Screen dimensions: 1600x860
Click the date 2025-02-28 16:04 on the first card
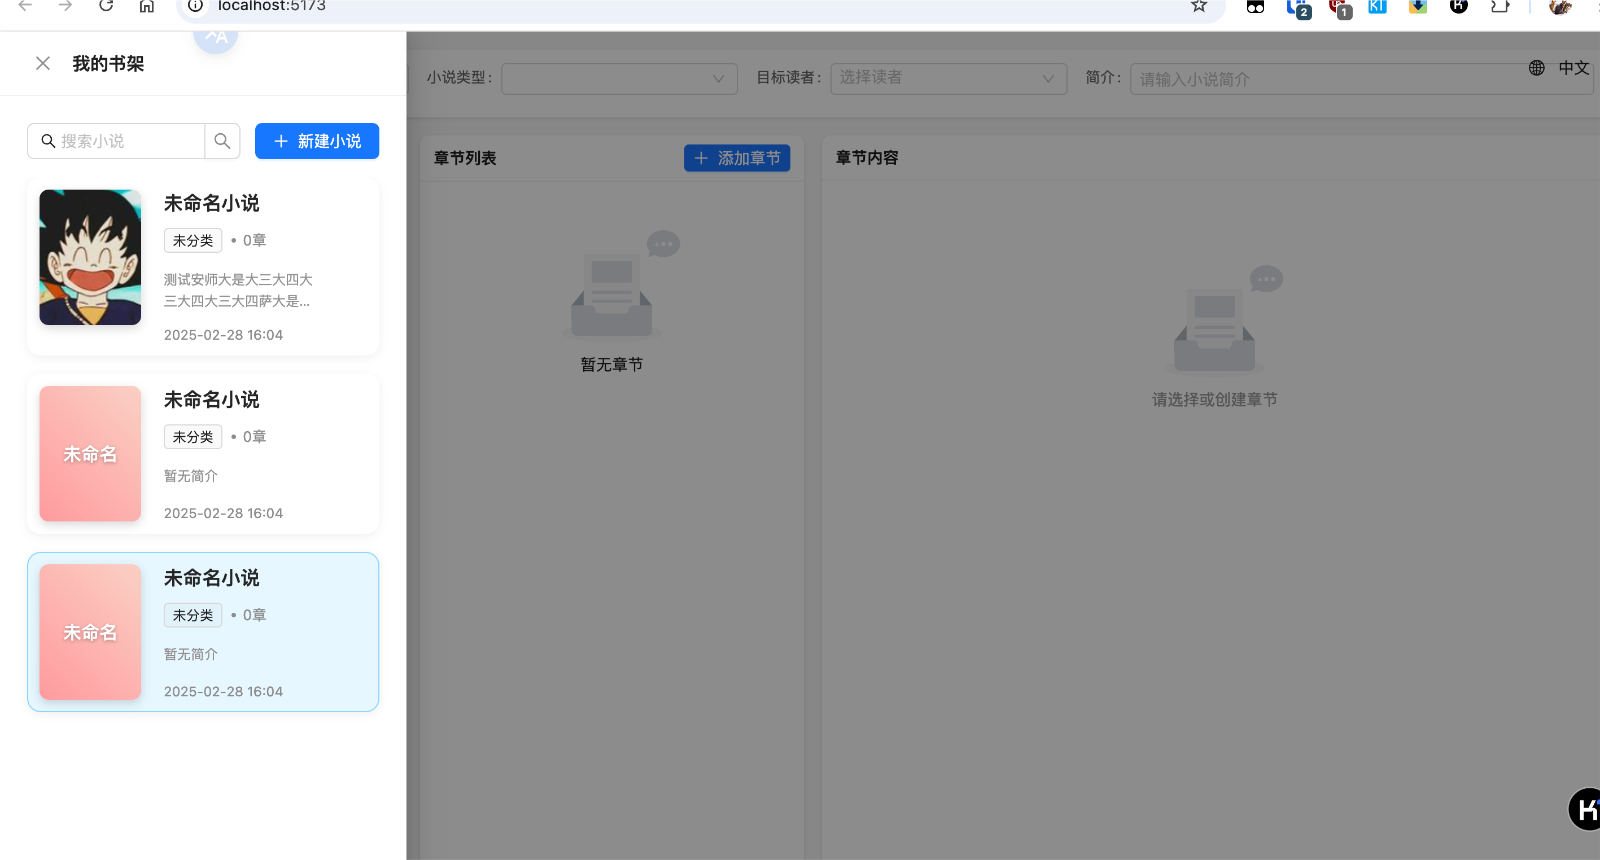223,335
